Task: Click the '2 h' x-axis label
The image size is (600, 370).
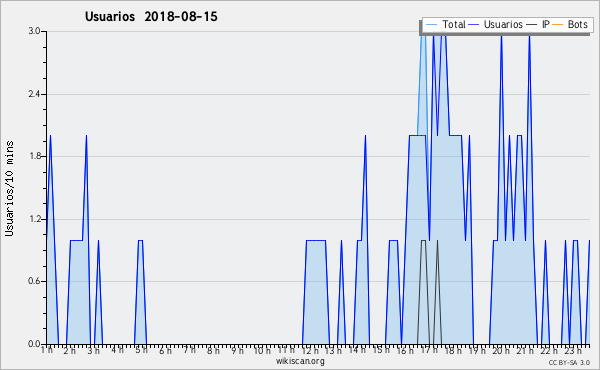Action: pyautogui.click(x=69, y=350)
